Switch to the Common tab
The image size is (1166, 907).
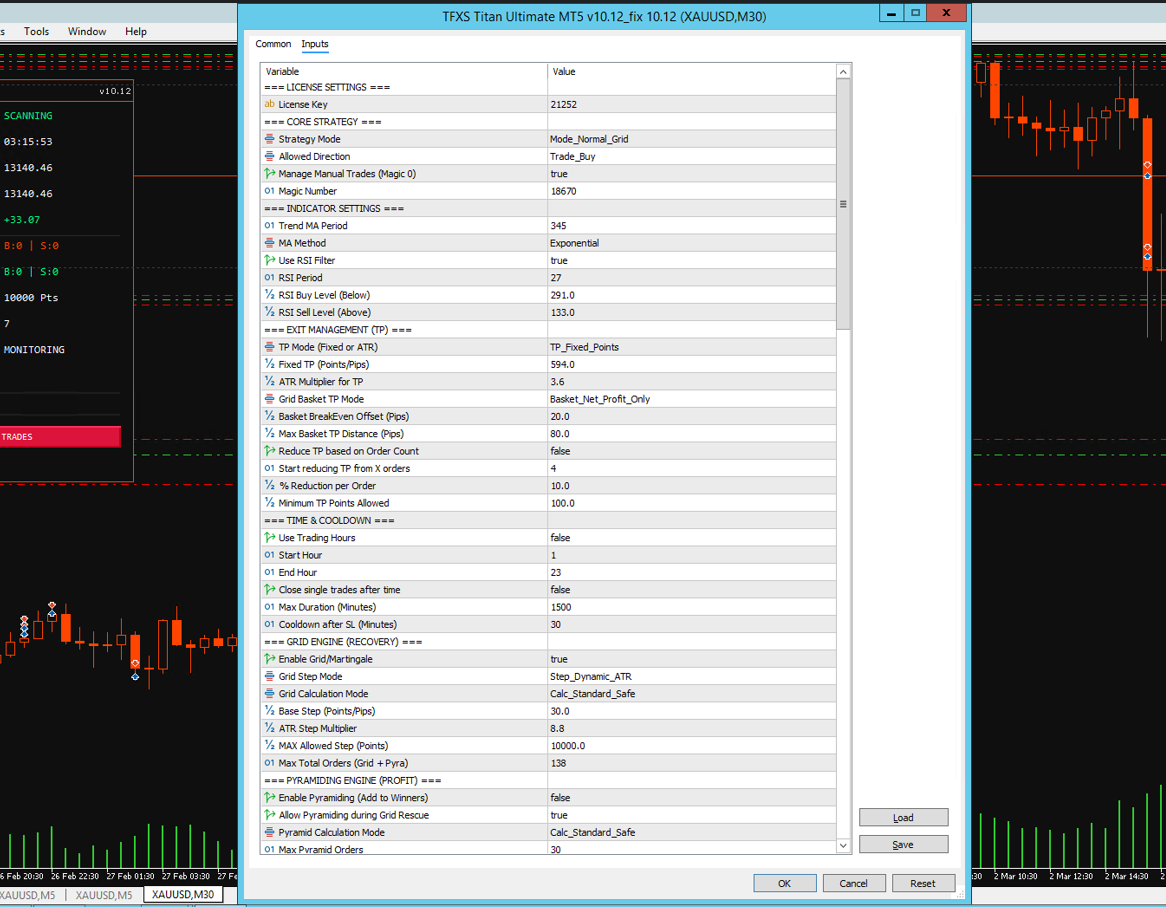click(273, 44)
